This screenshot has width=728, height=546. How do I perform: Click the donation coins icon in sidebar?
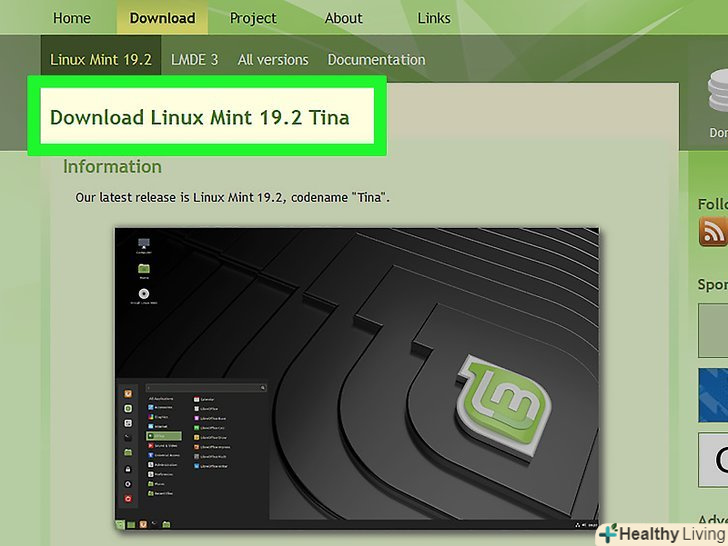pos(718,92)
